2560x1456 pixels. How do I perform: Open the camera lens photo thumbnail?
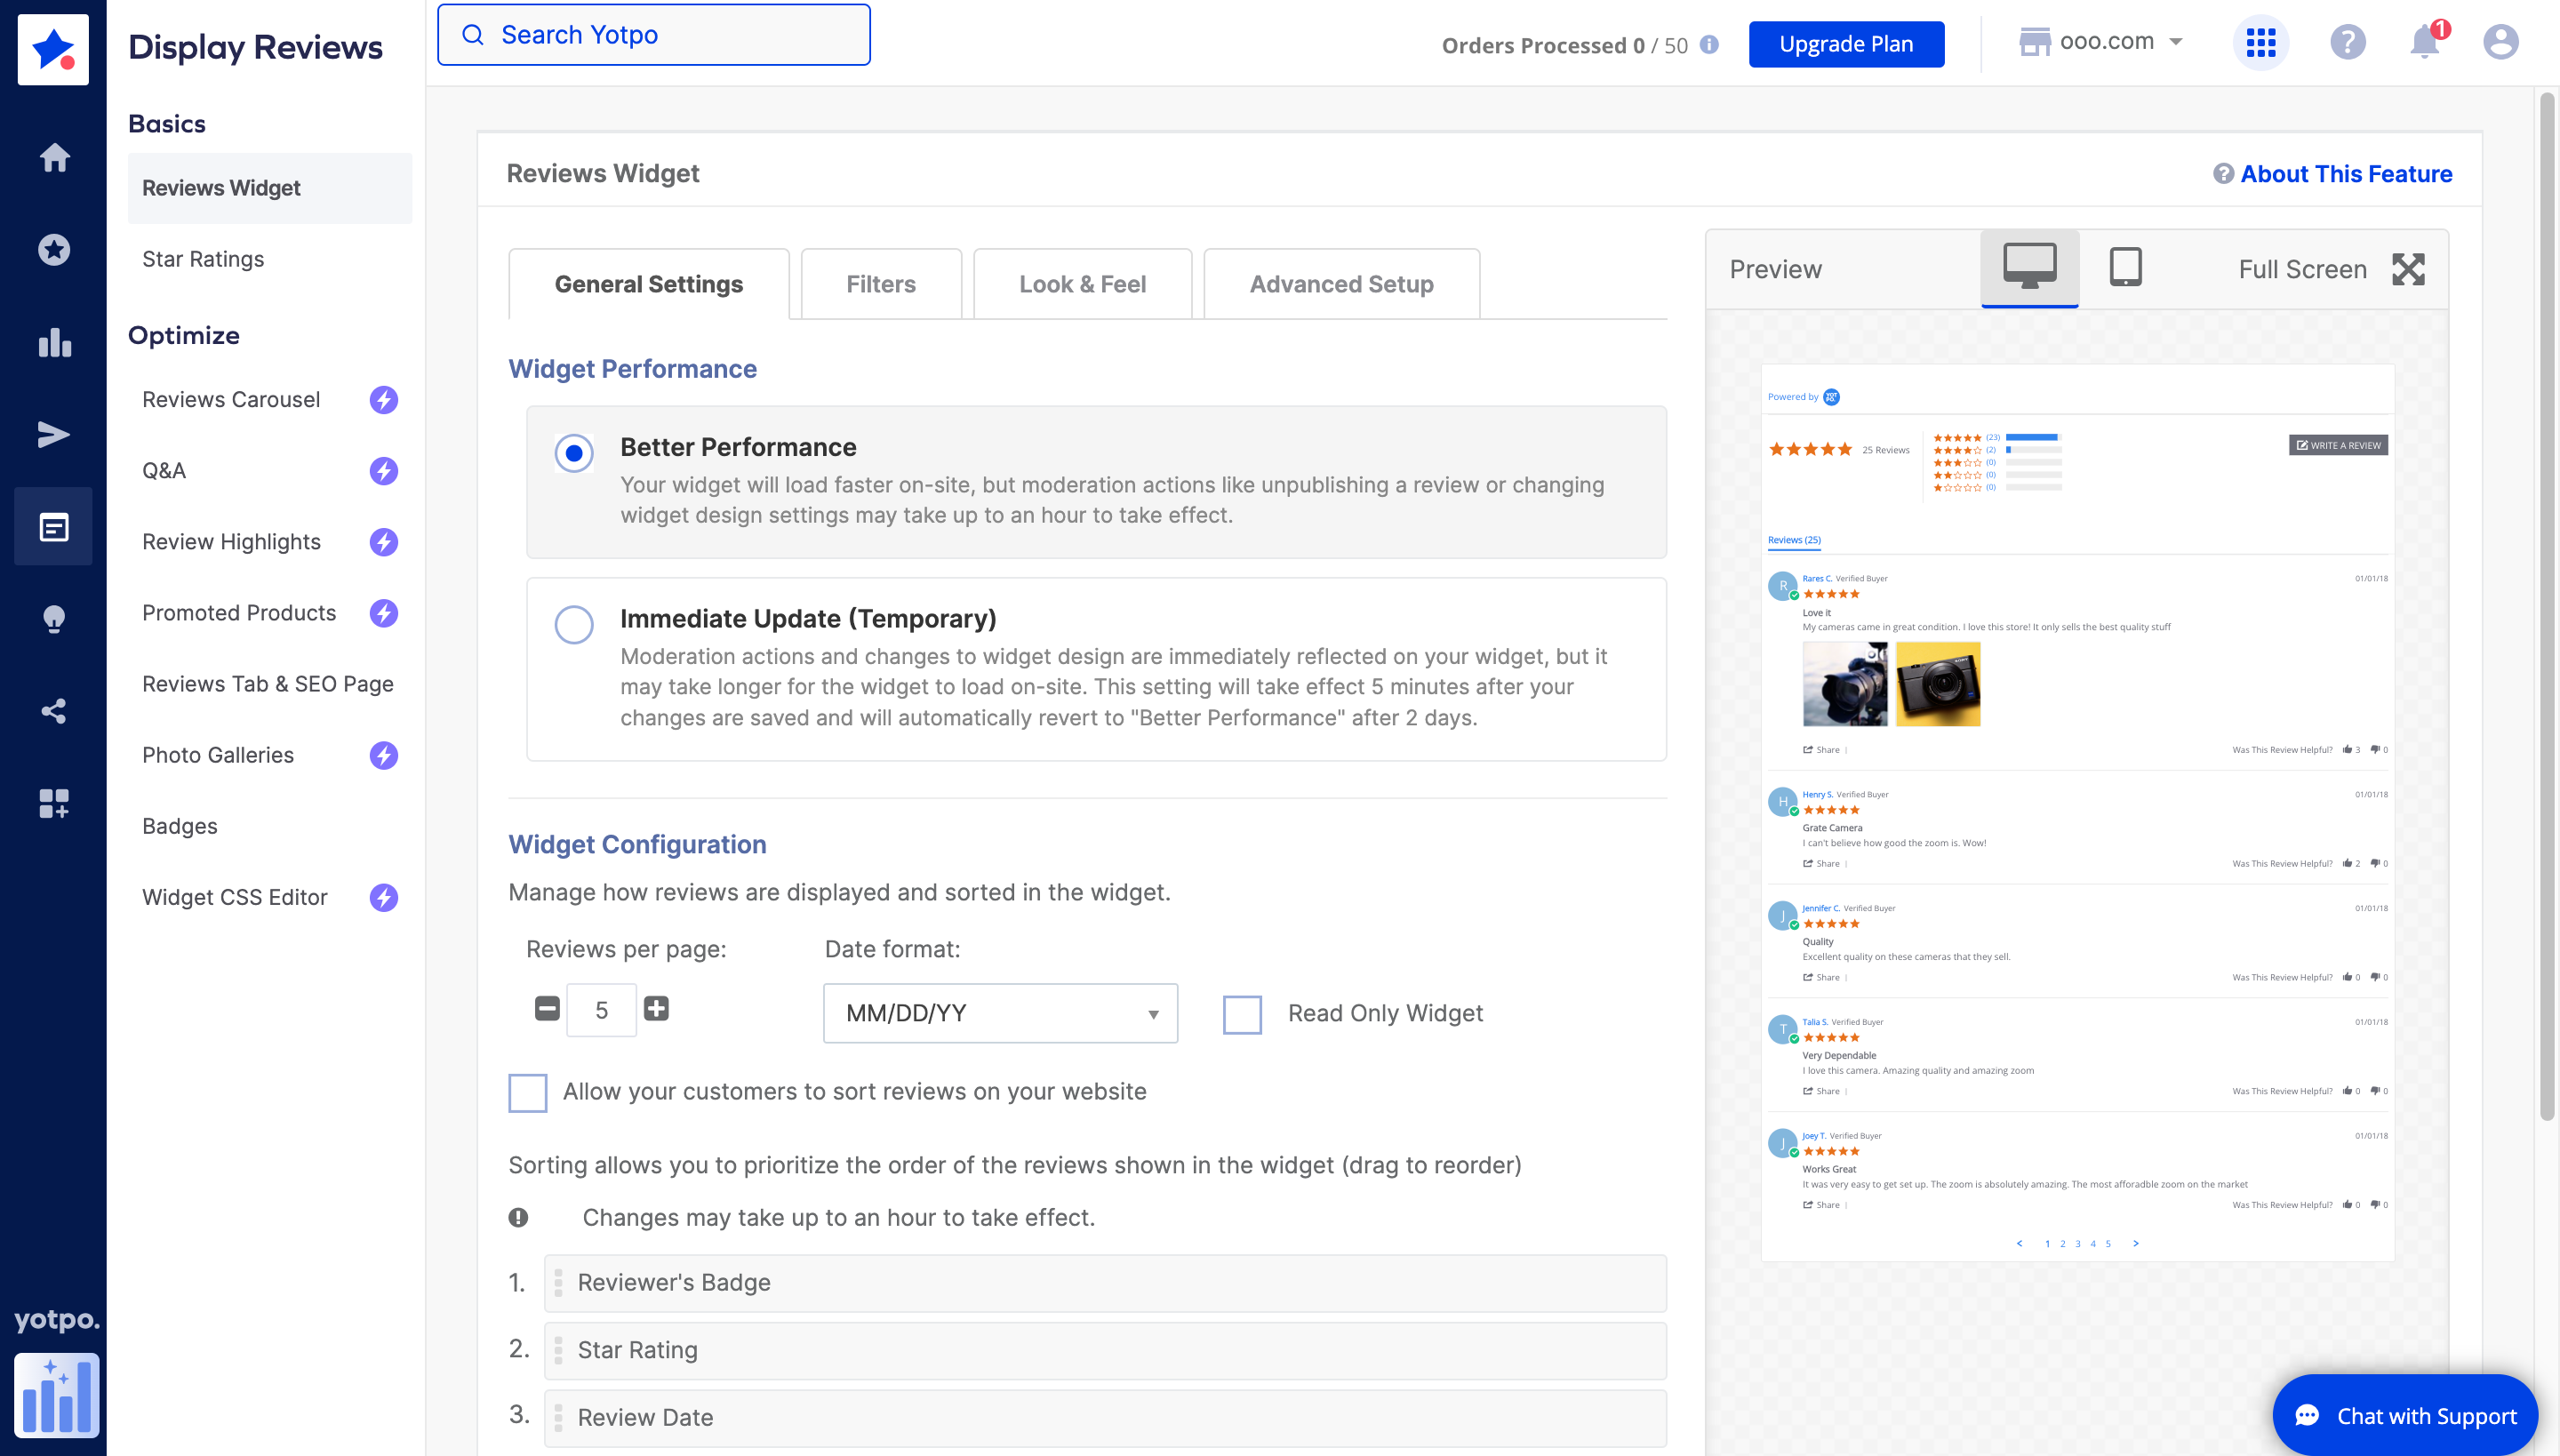[x=1845, y=684]
